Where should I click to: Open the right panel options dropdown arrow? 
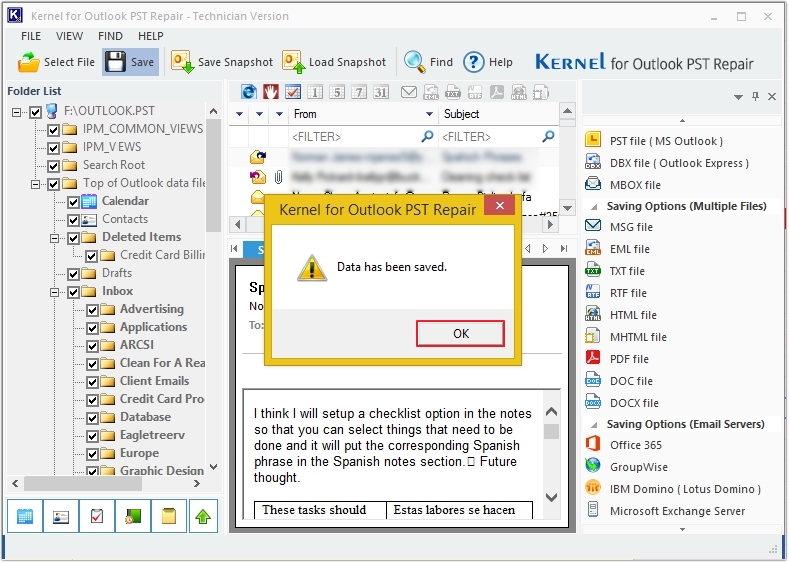coord(738,97)
